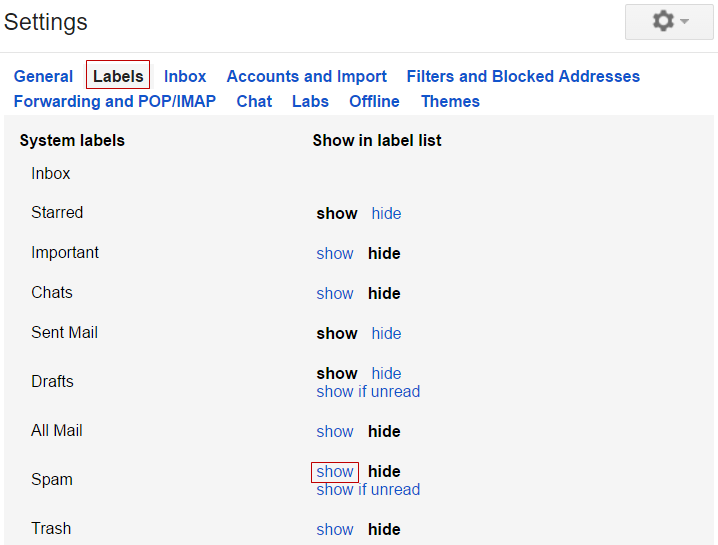
Task: Hide the Starred label
Action: click(x=386, y=213)
